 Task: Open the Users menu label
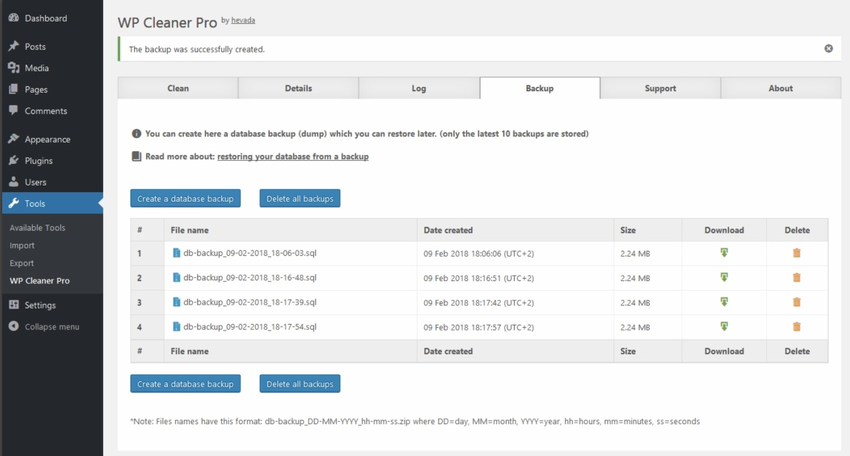35,182
